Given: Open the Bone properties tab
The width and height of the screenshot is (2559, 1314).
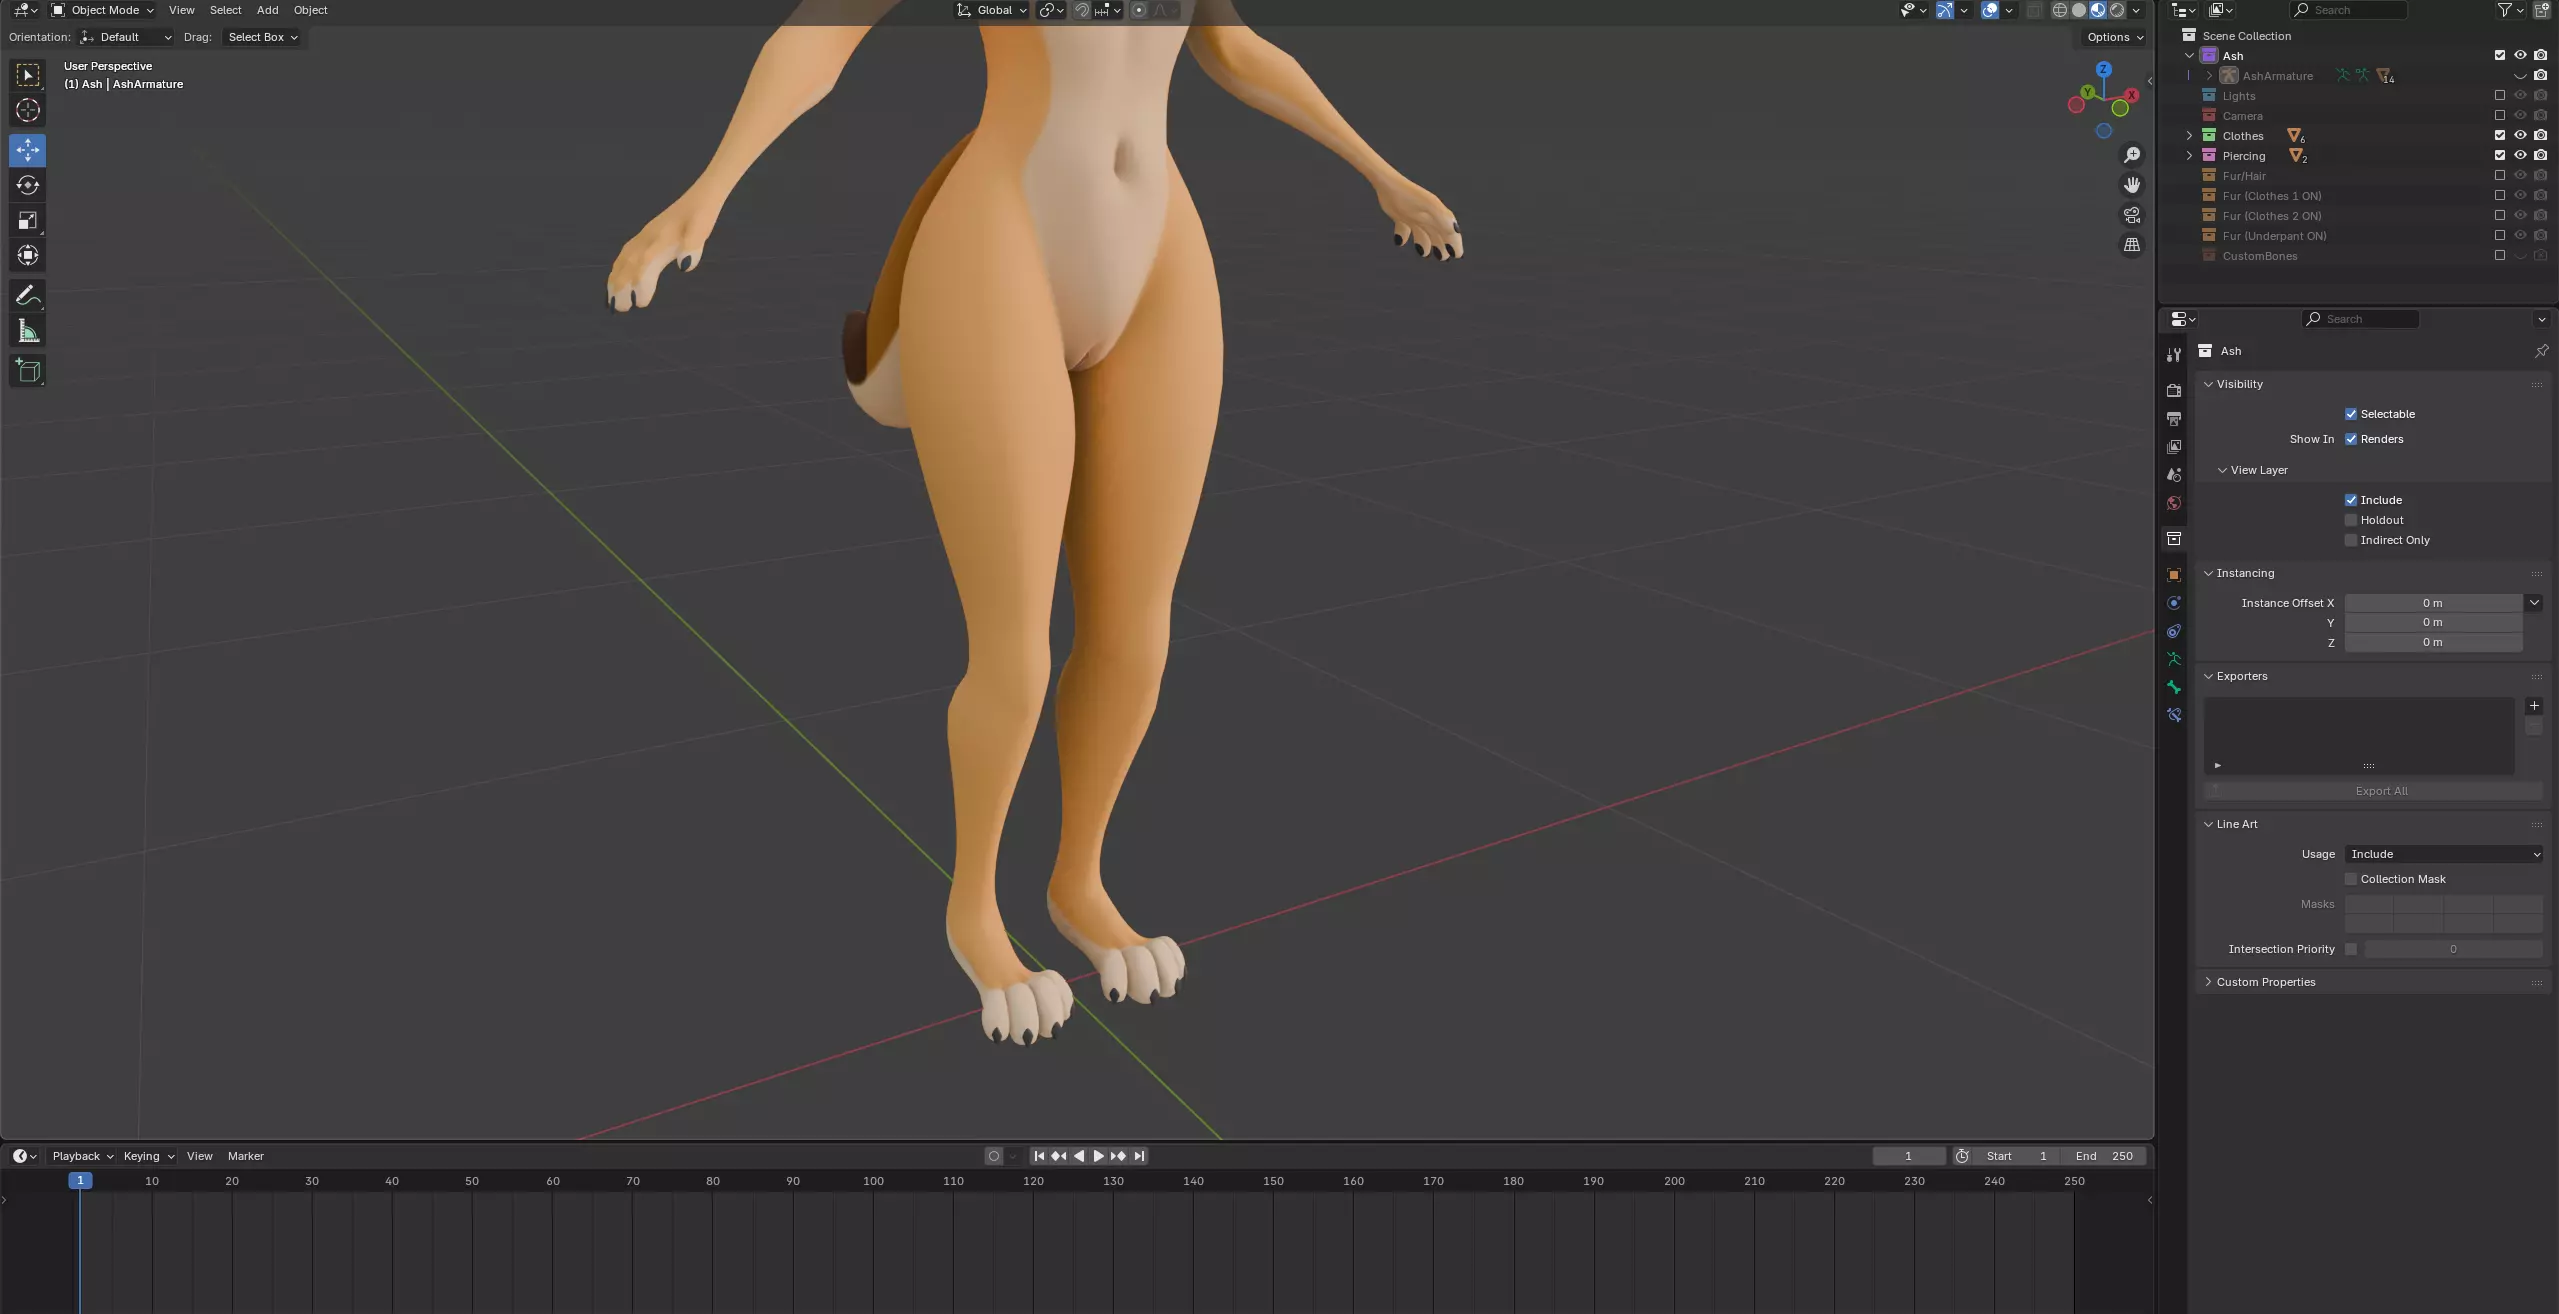Looking at the screenshot, I should (x=2173, y=687).
